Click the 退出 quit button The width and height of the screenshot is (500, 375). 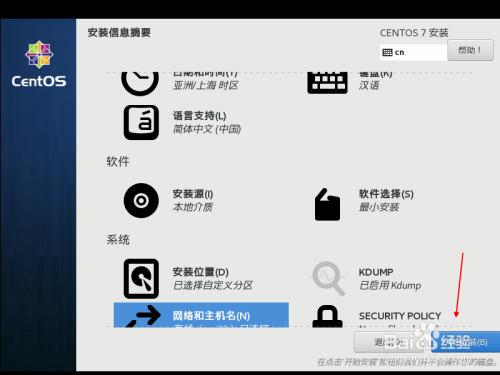tap(389, 342)
